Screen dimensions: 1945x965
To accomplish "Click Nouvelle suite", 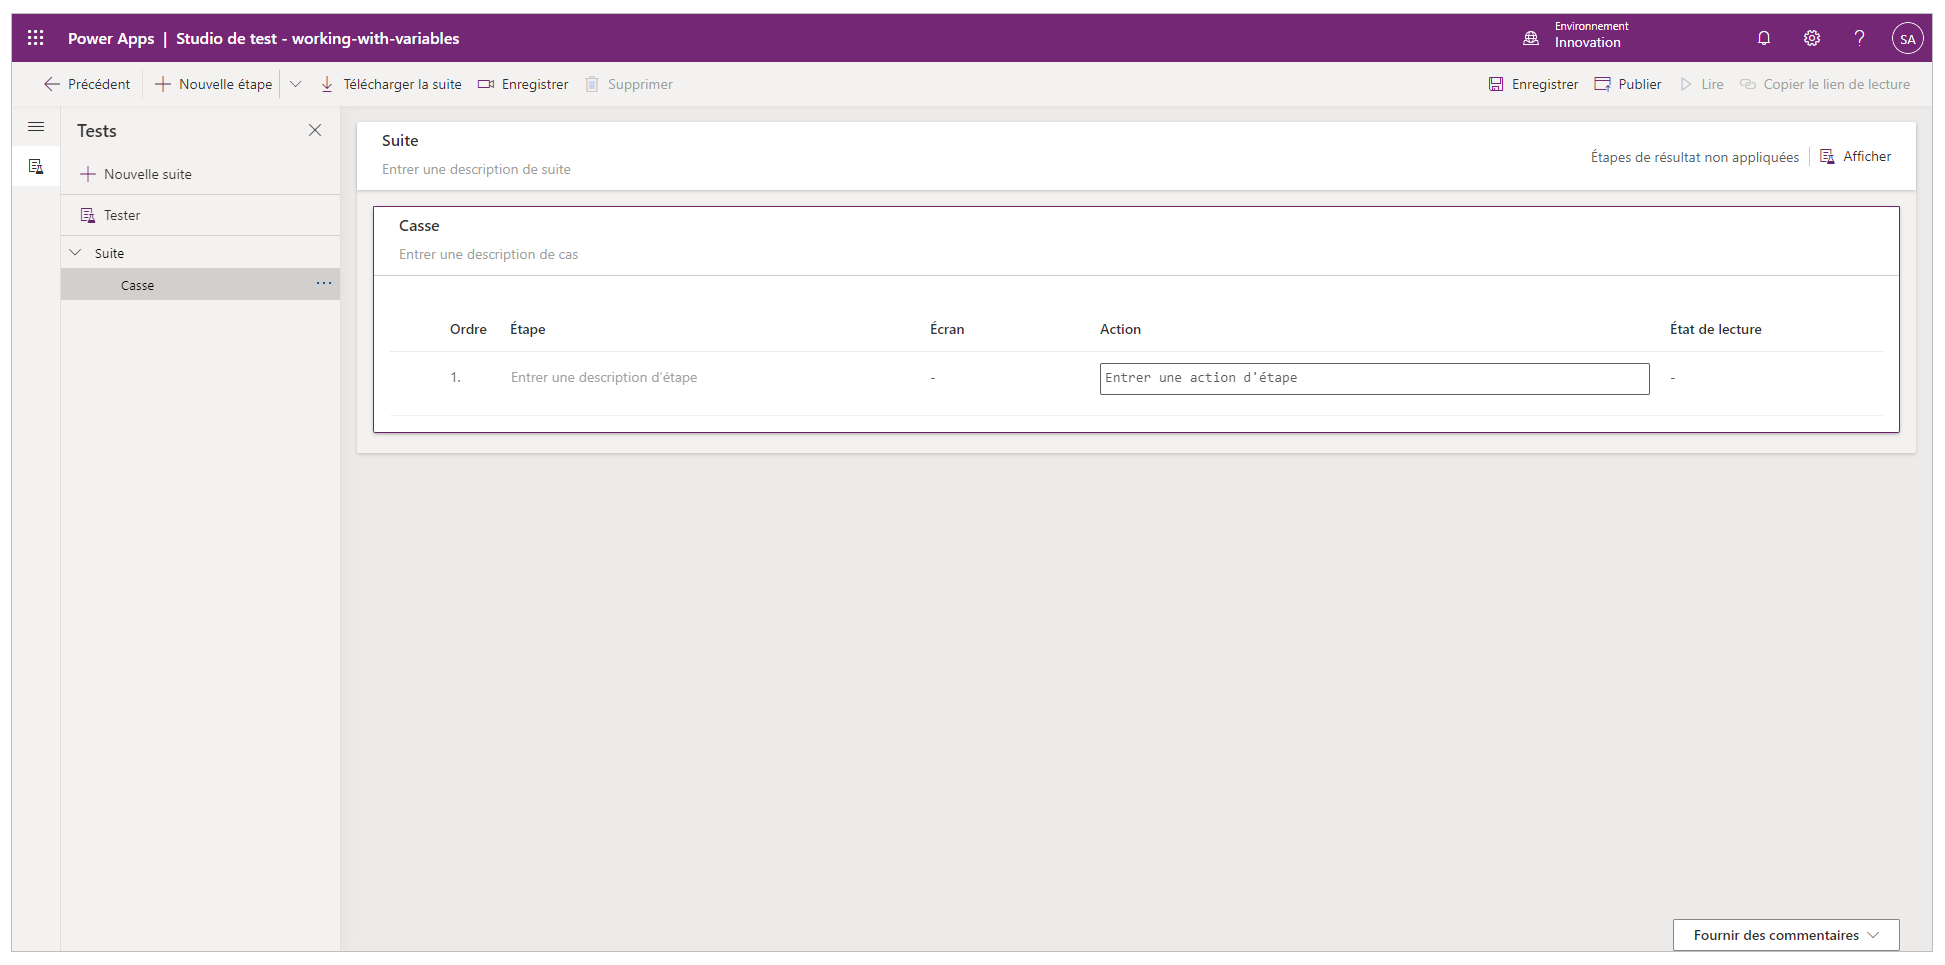I will click(136, 174).
